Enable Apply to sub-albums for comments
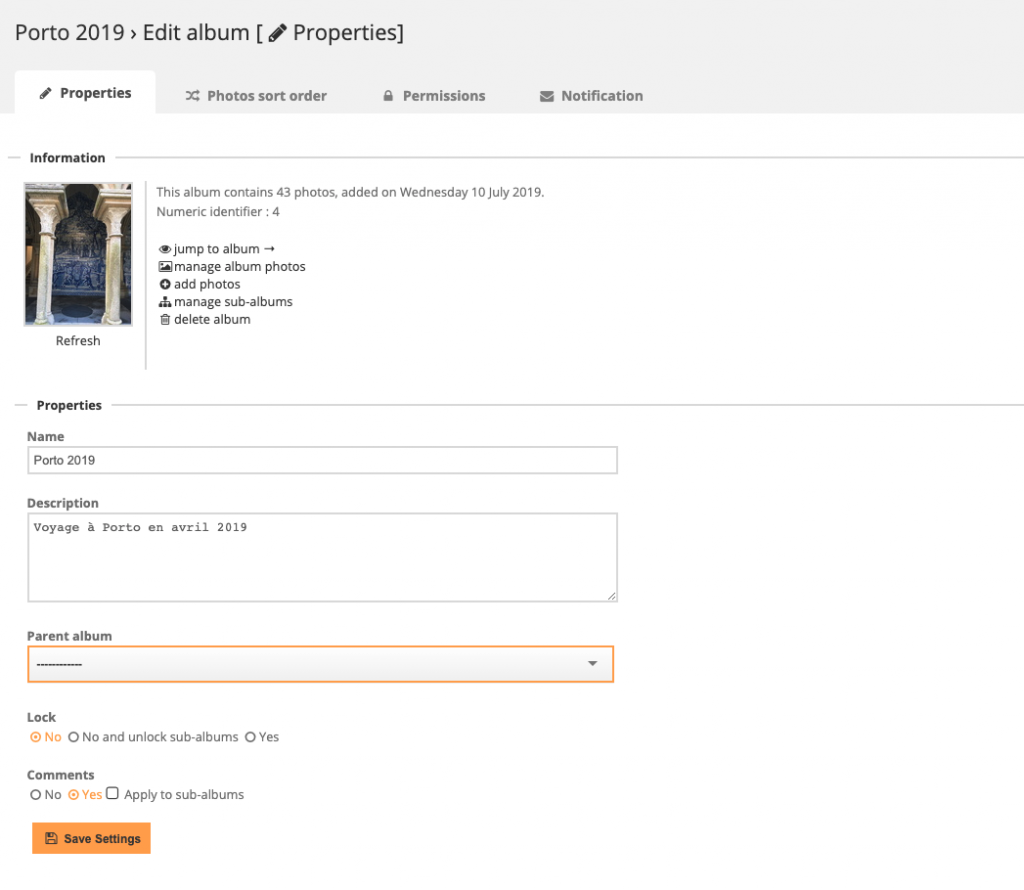This screenshot has width=1024, height=890. 111,793
